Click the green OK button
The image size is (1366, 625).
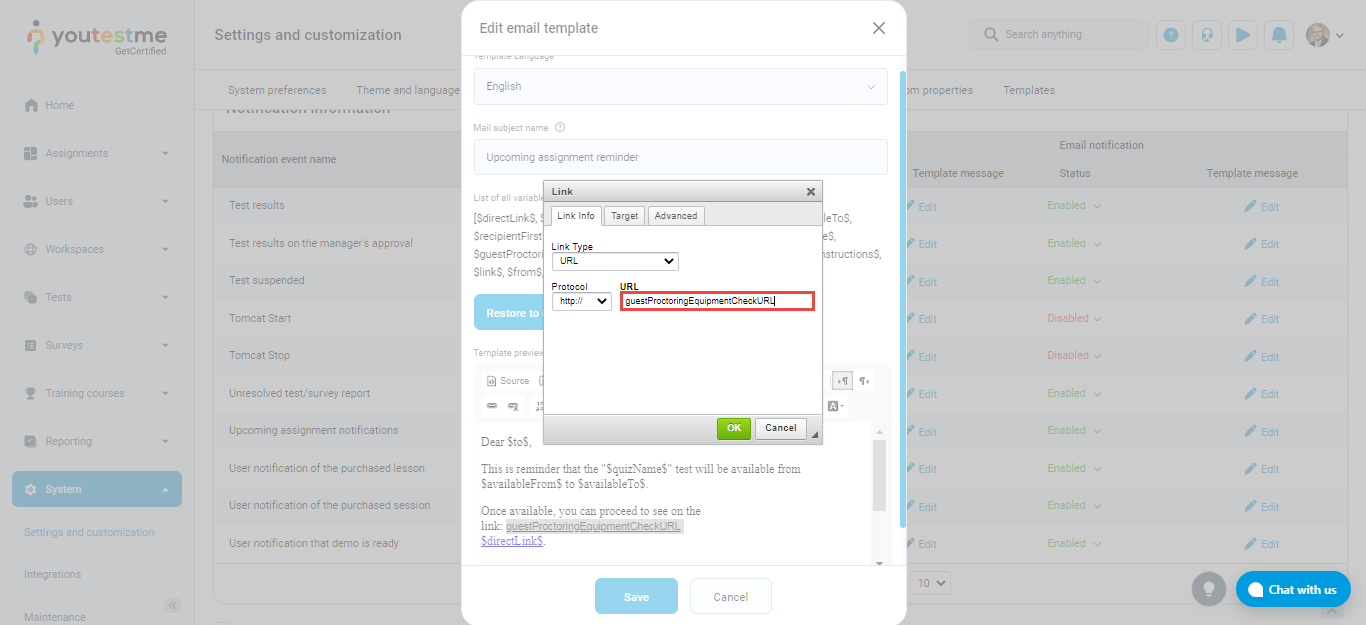[734, 428]
